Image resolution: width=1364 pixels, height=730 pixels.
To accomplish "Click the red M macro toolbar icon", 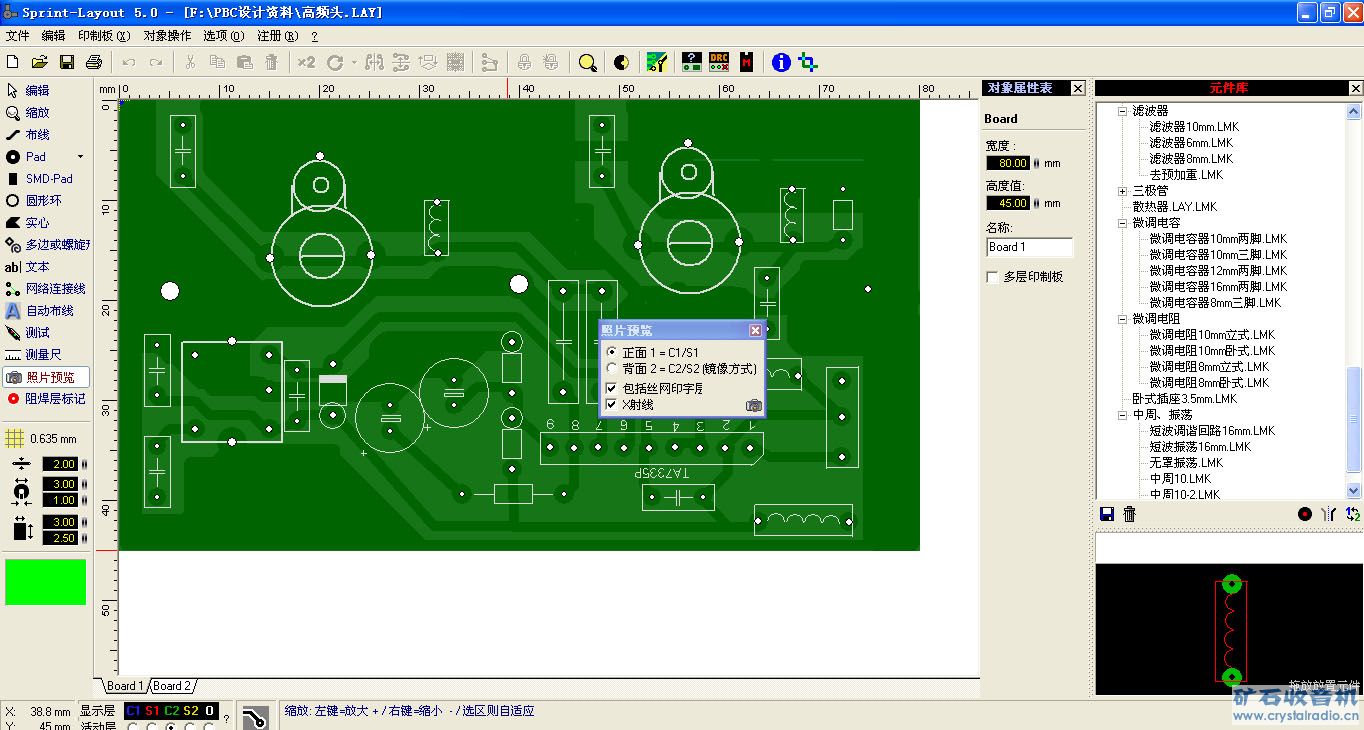I will coord(746,62).
